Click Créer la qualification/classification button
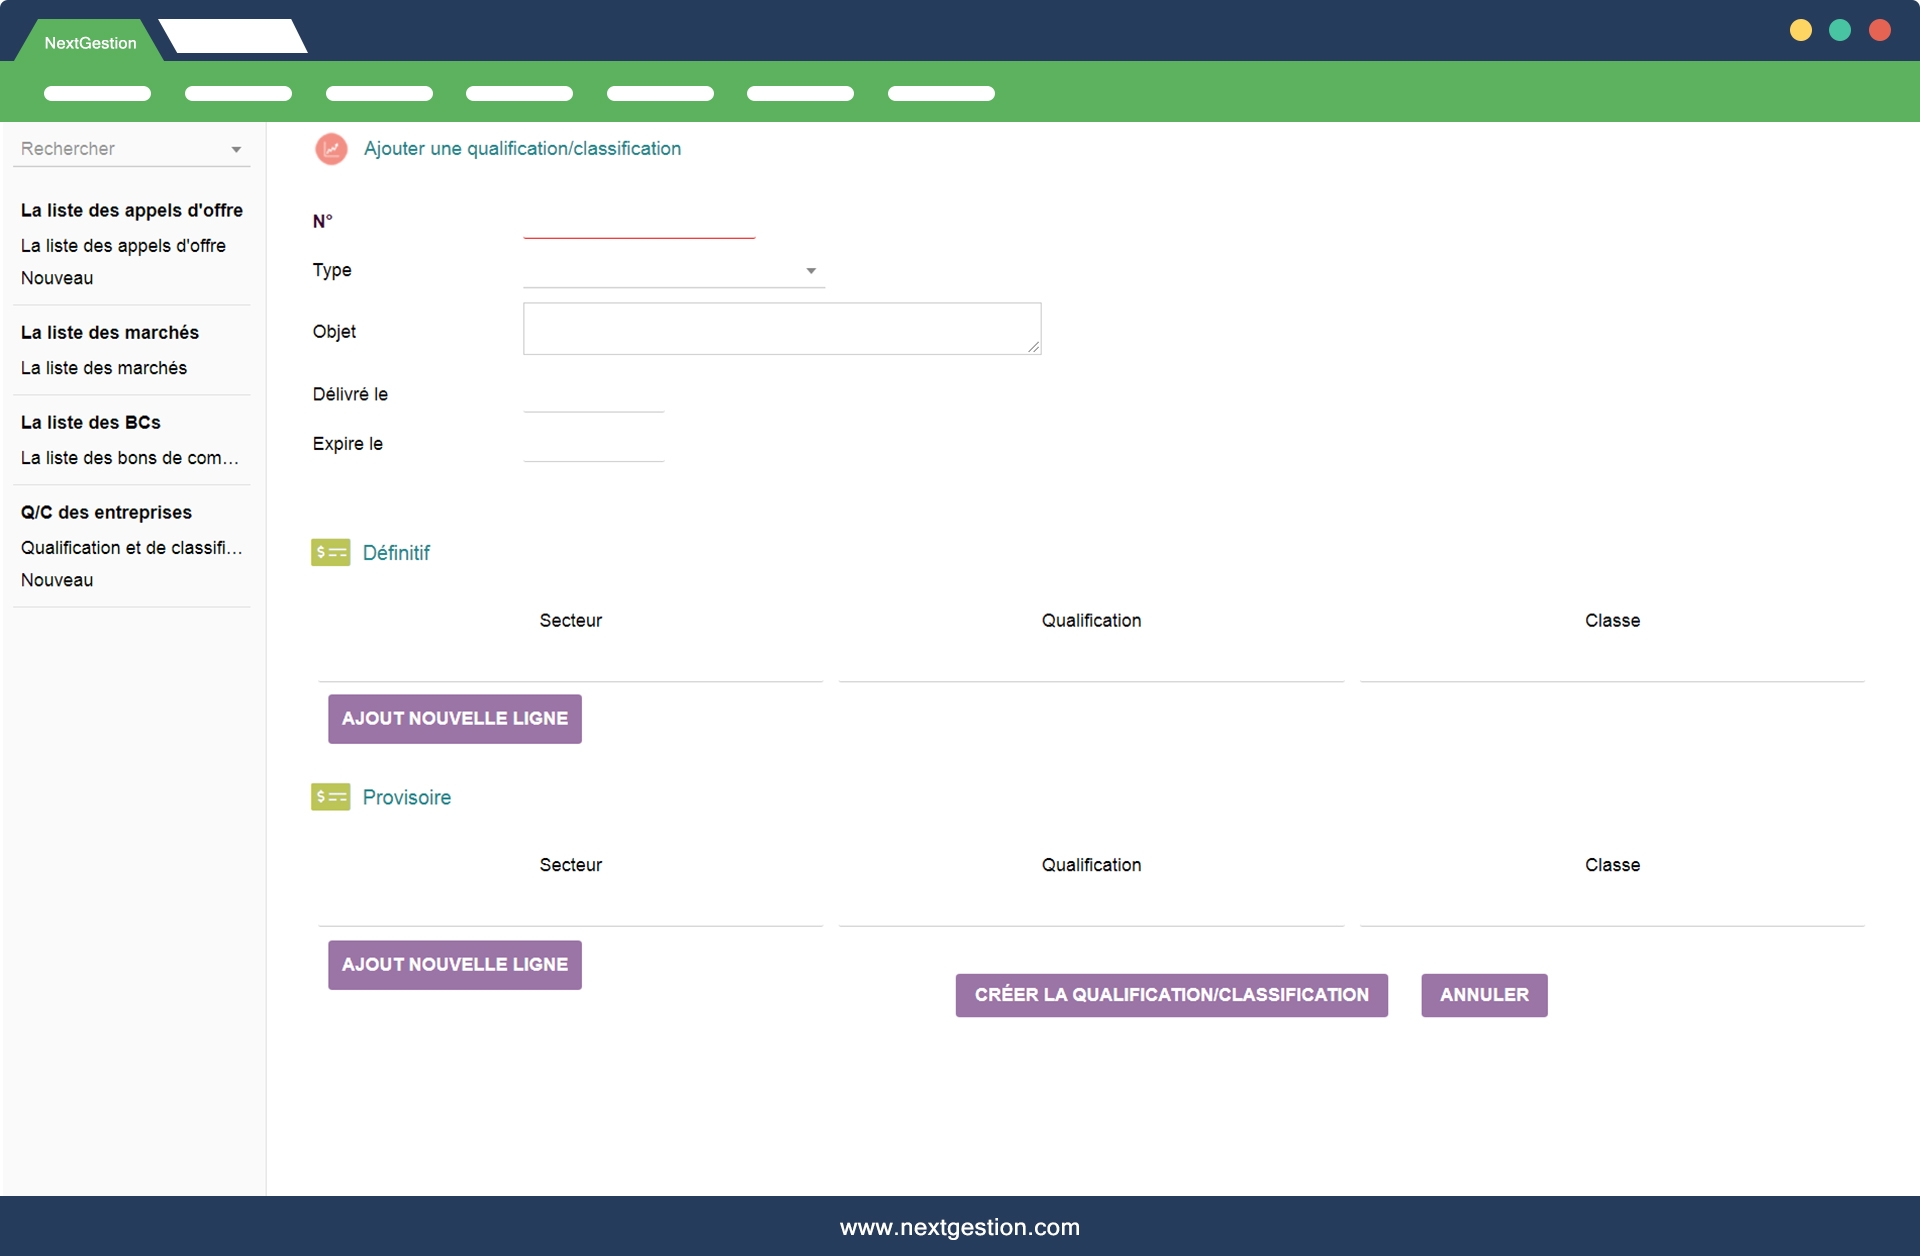This screenshot has height=1256, width=1920. (x=1171, y=995)
